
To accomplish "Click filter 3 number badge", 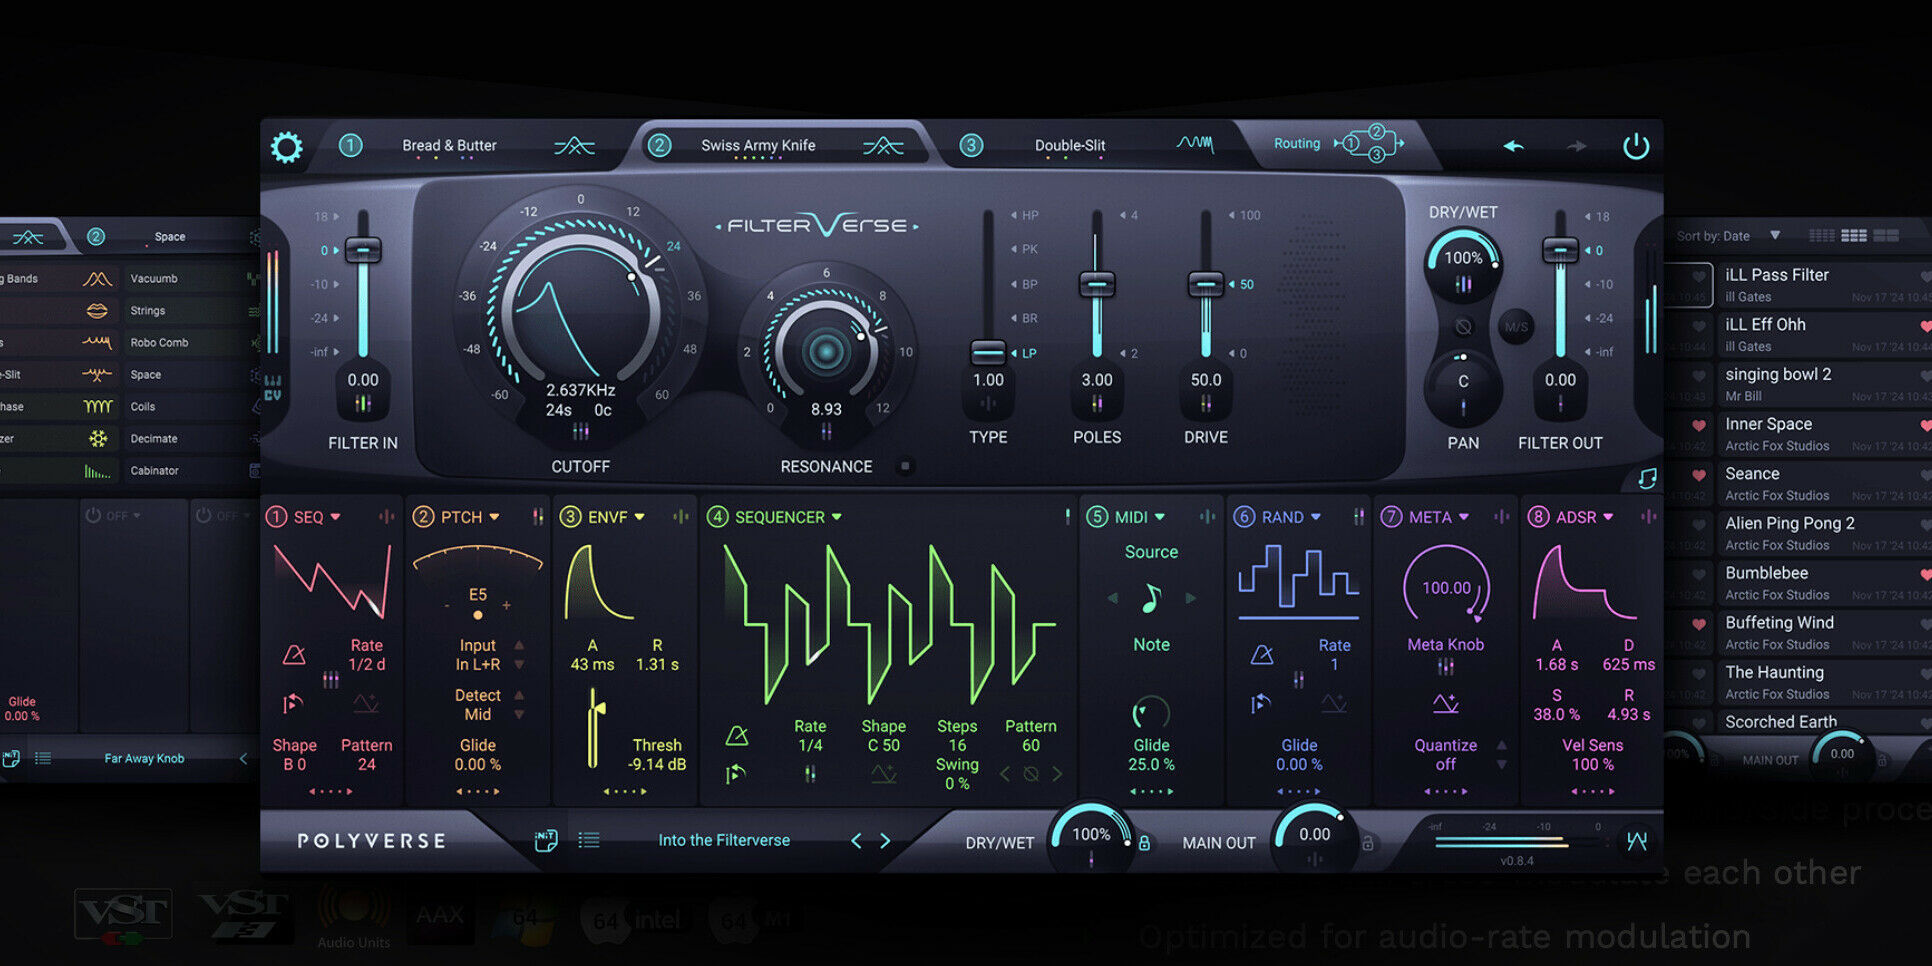I will pos(971,146).
